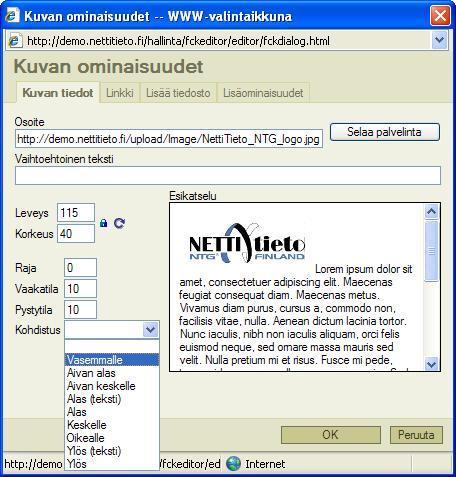Click the Vaakatila field
456x477 pixels.
(80, 289)
